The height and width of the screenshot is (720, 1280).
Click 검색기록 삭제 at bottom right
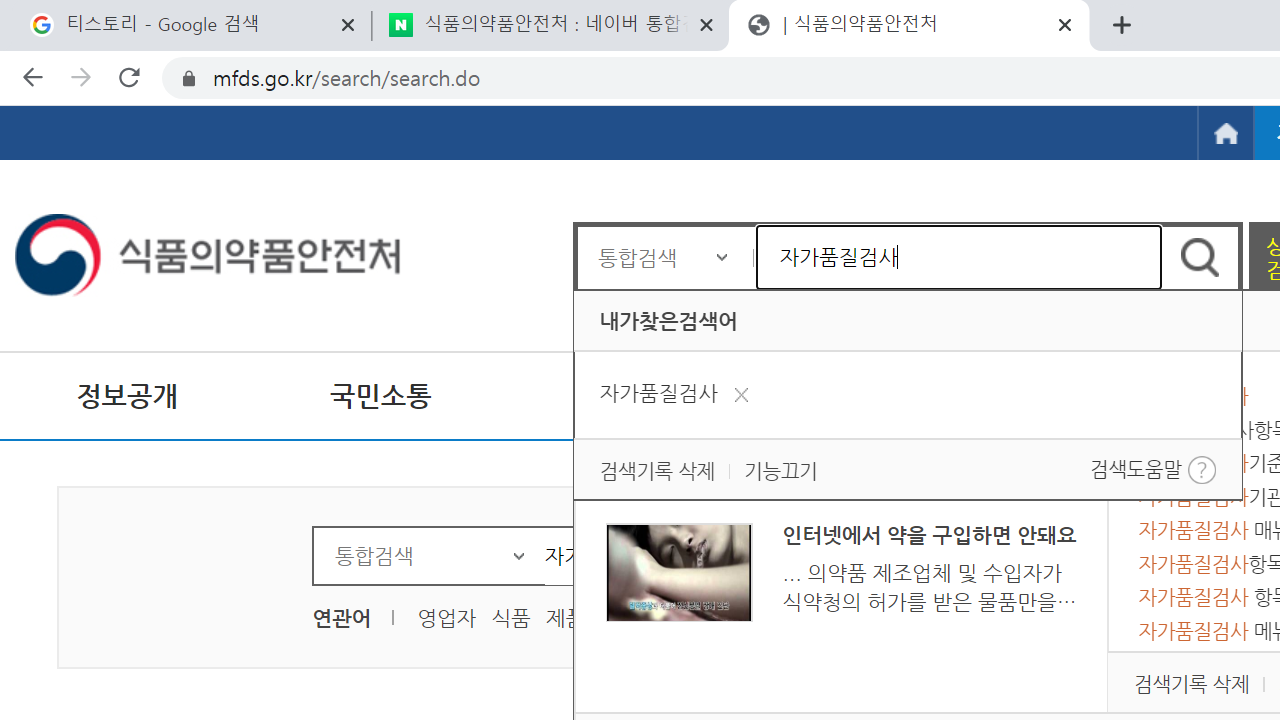1192,684
